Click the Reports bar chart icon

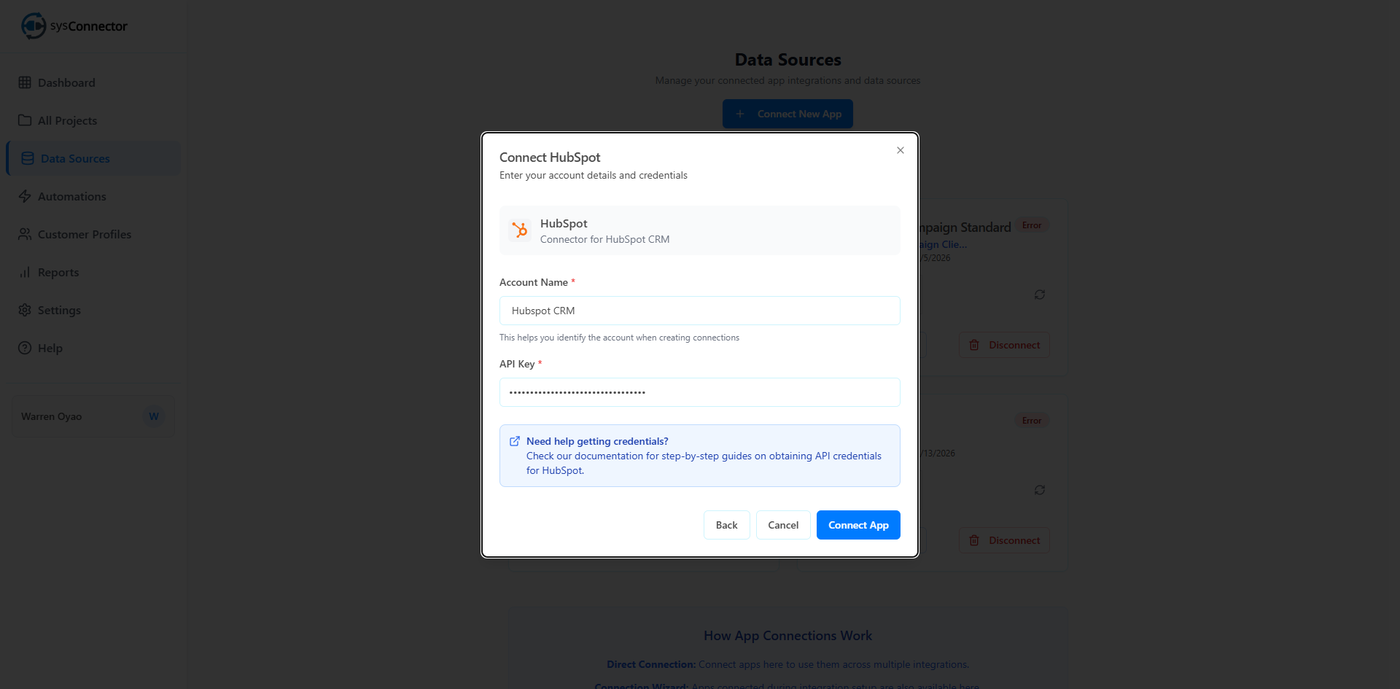[25, 273]
